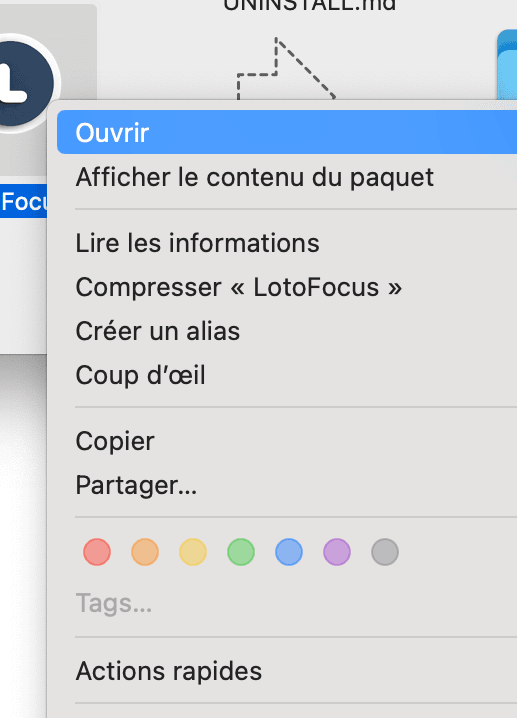Click the highlighted LotoFocus file name label
The image size is (517, 718).
click(x=23, y=201)
